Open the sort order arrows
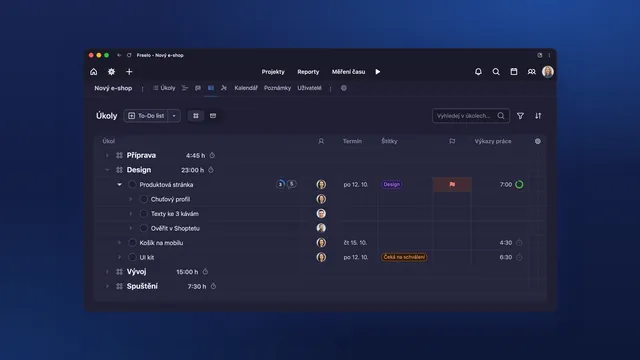The height and width of the screenshot is (360, 640). (538, 116)
